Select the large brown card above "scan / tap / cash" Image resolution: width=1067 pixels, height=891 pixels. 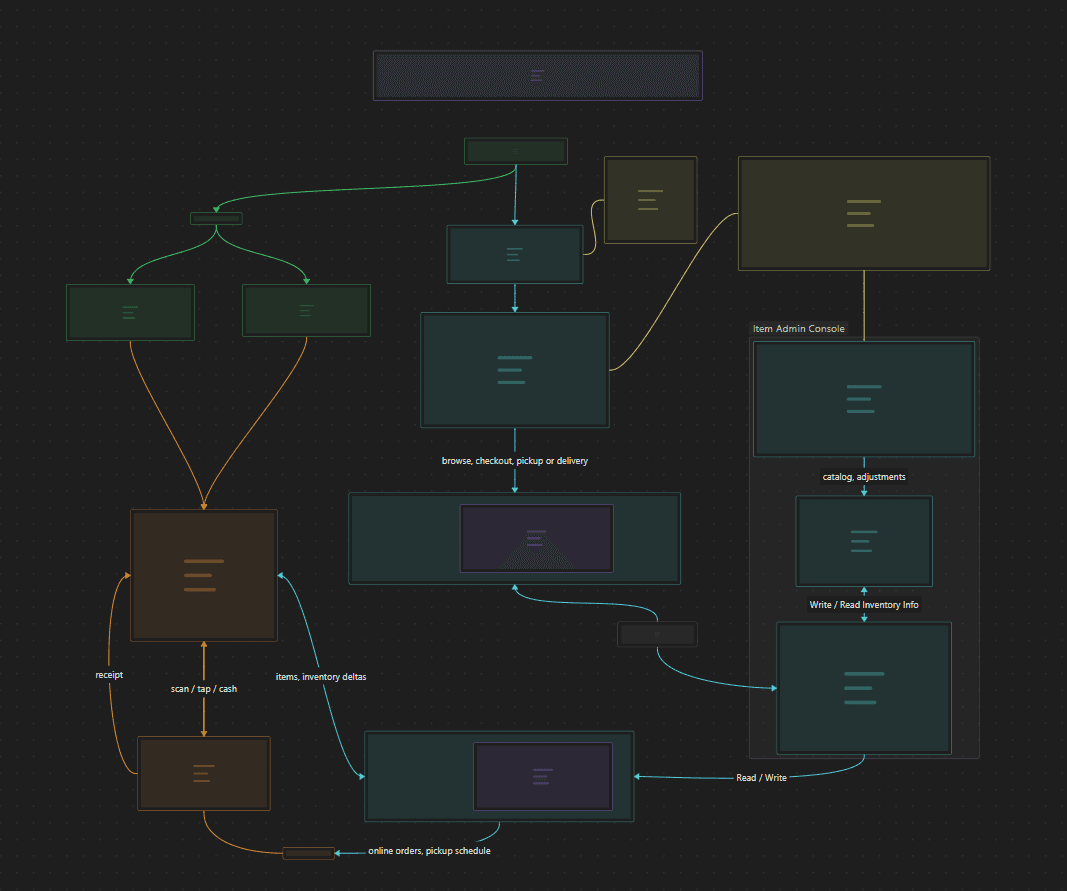point(204,575)
